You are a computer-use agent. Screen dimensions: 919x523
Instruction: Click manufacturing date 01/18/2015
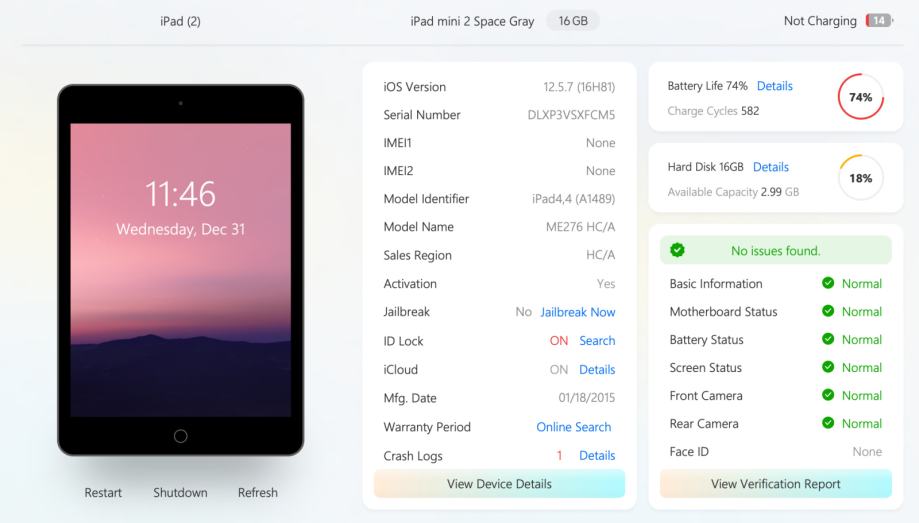tap(587, 398)
